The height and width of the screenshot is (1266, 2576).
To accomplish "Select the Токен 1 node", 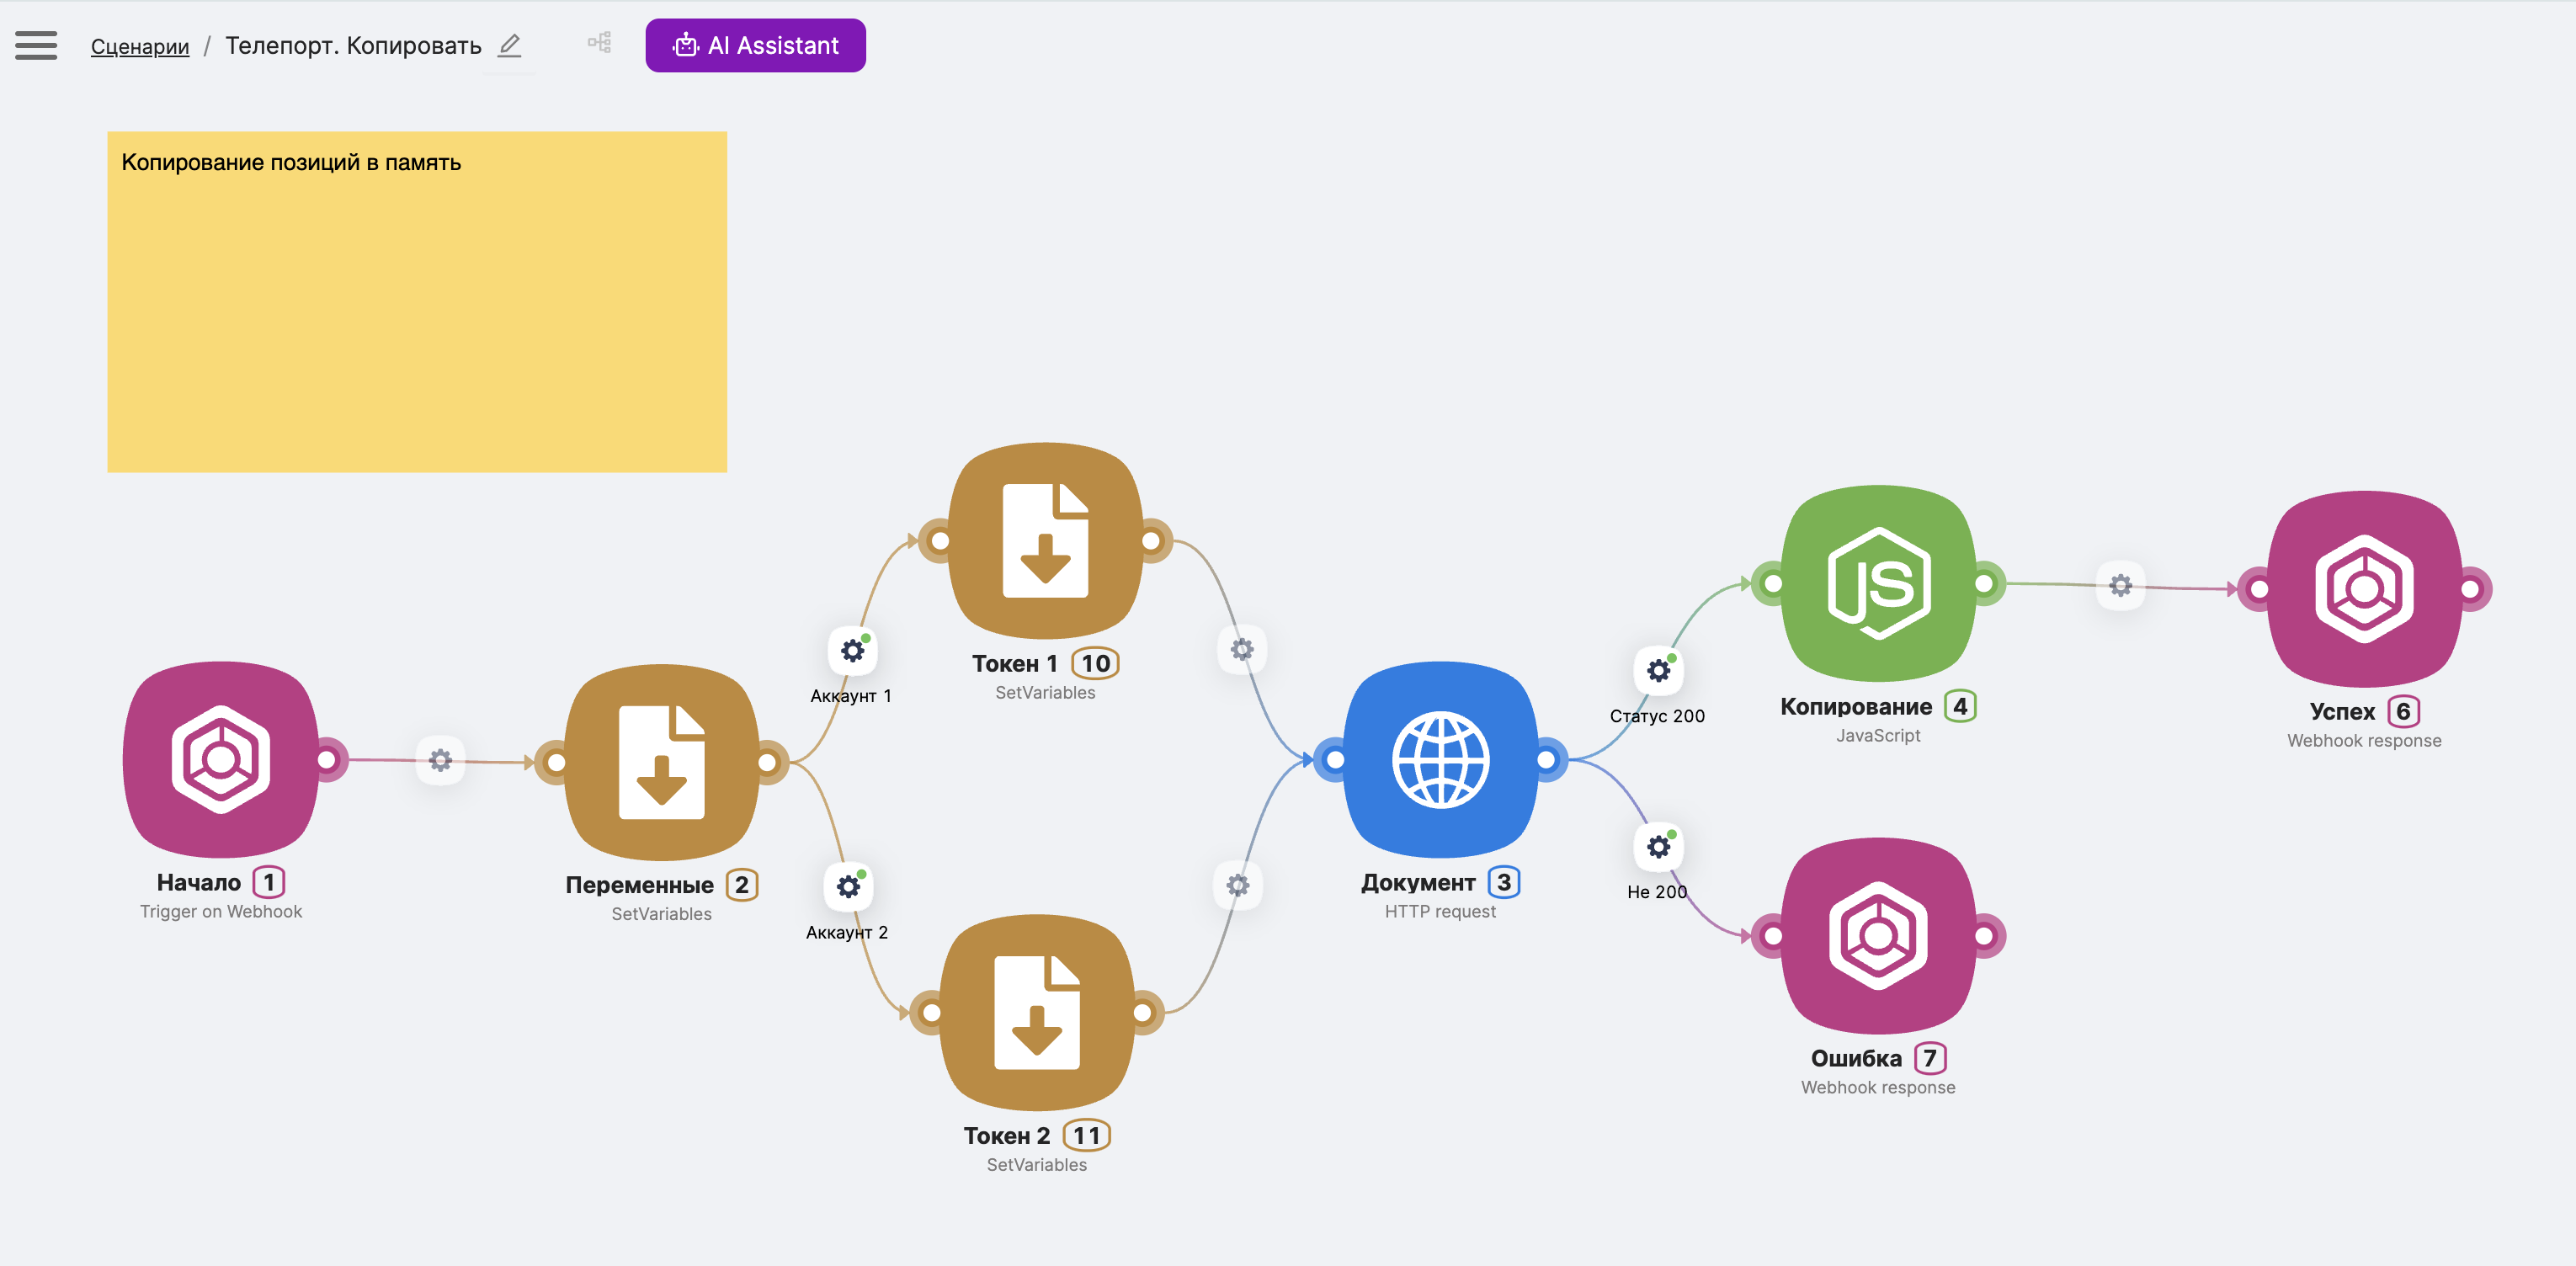I will 1045,541.
